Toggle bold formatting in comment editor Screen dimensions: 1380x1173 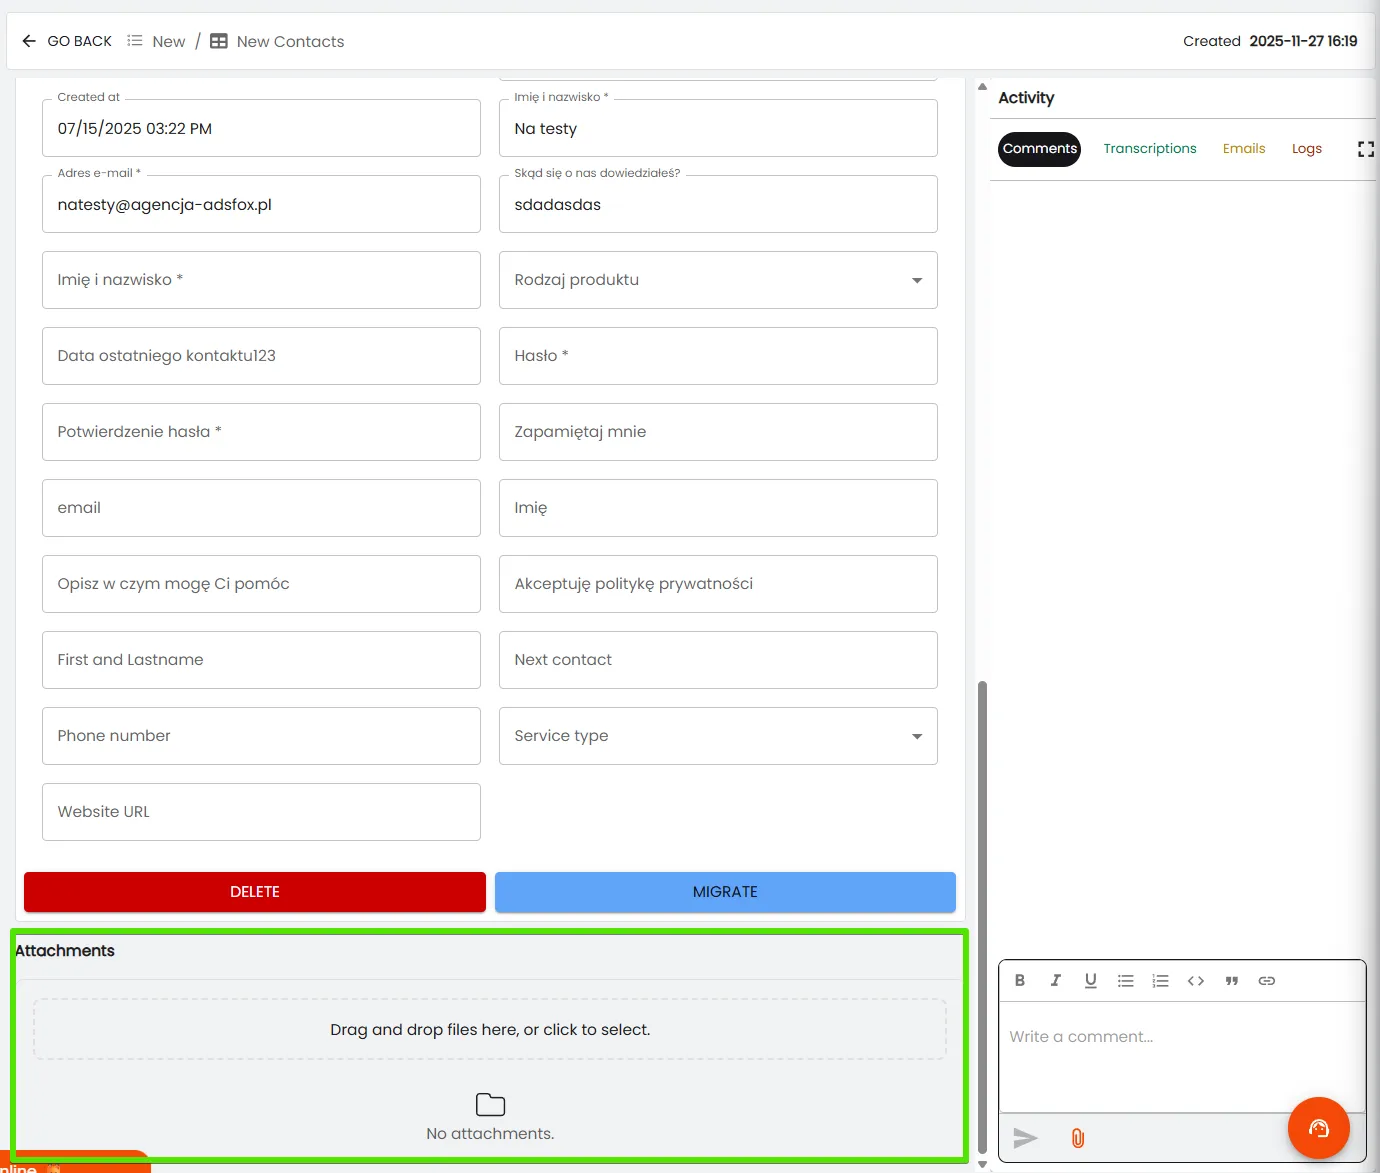coord(1020,980)
